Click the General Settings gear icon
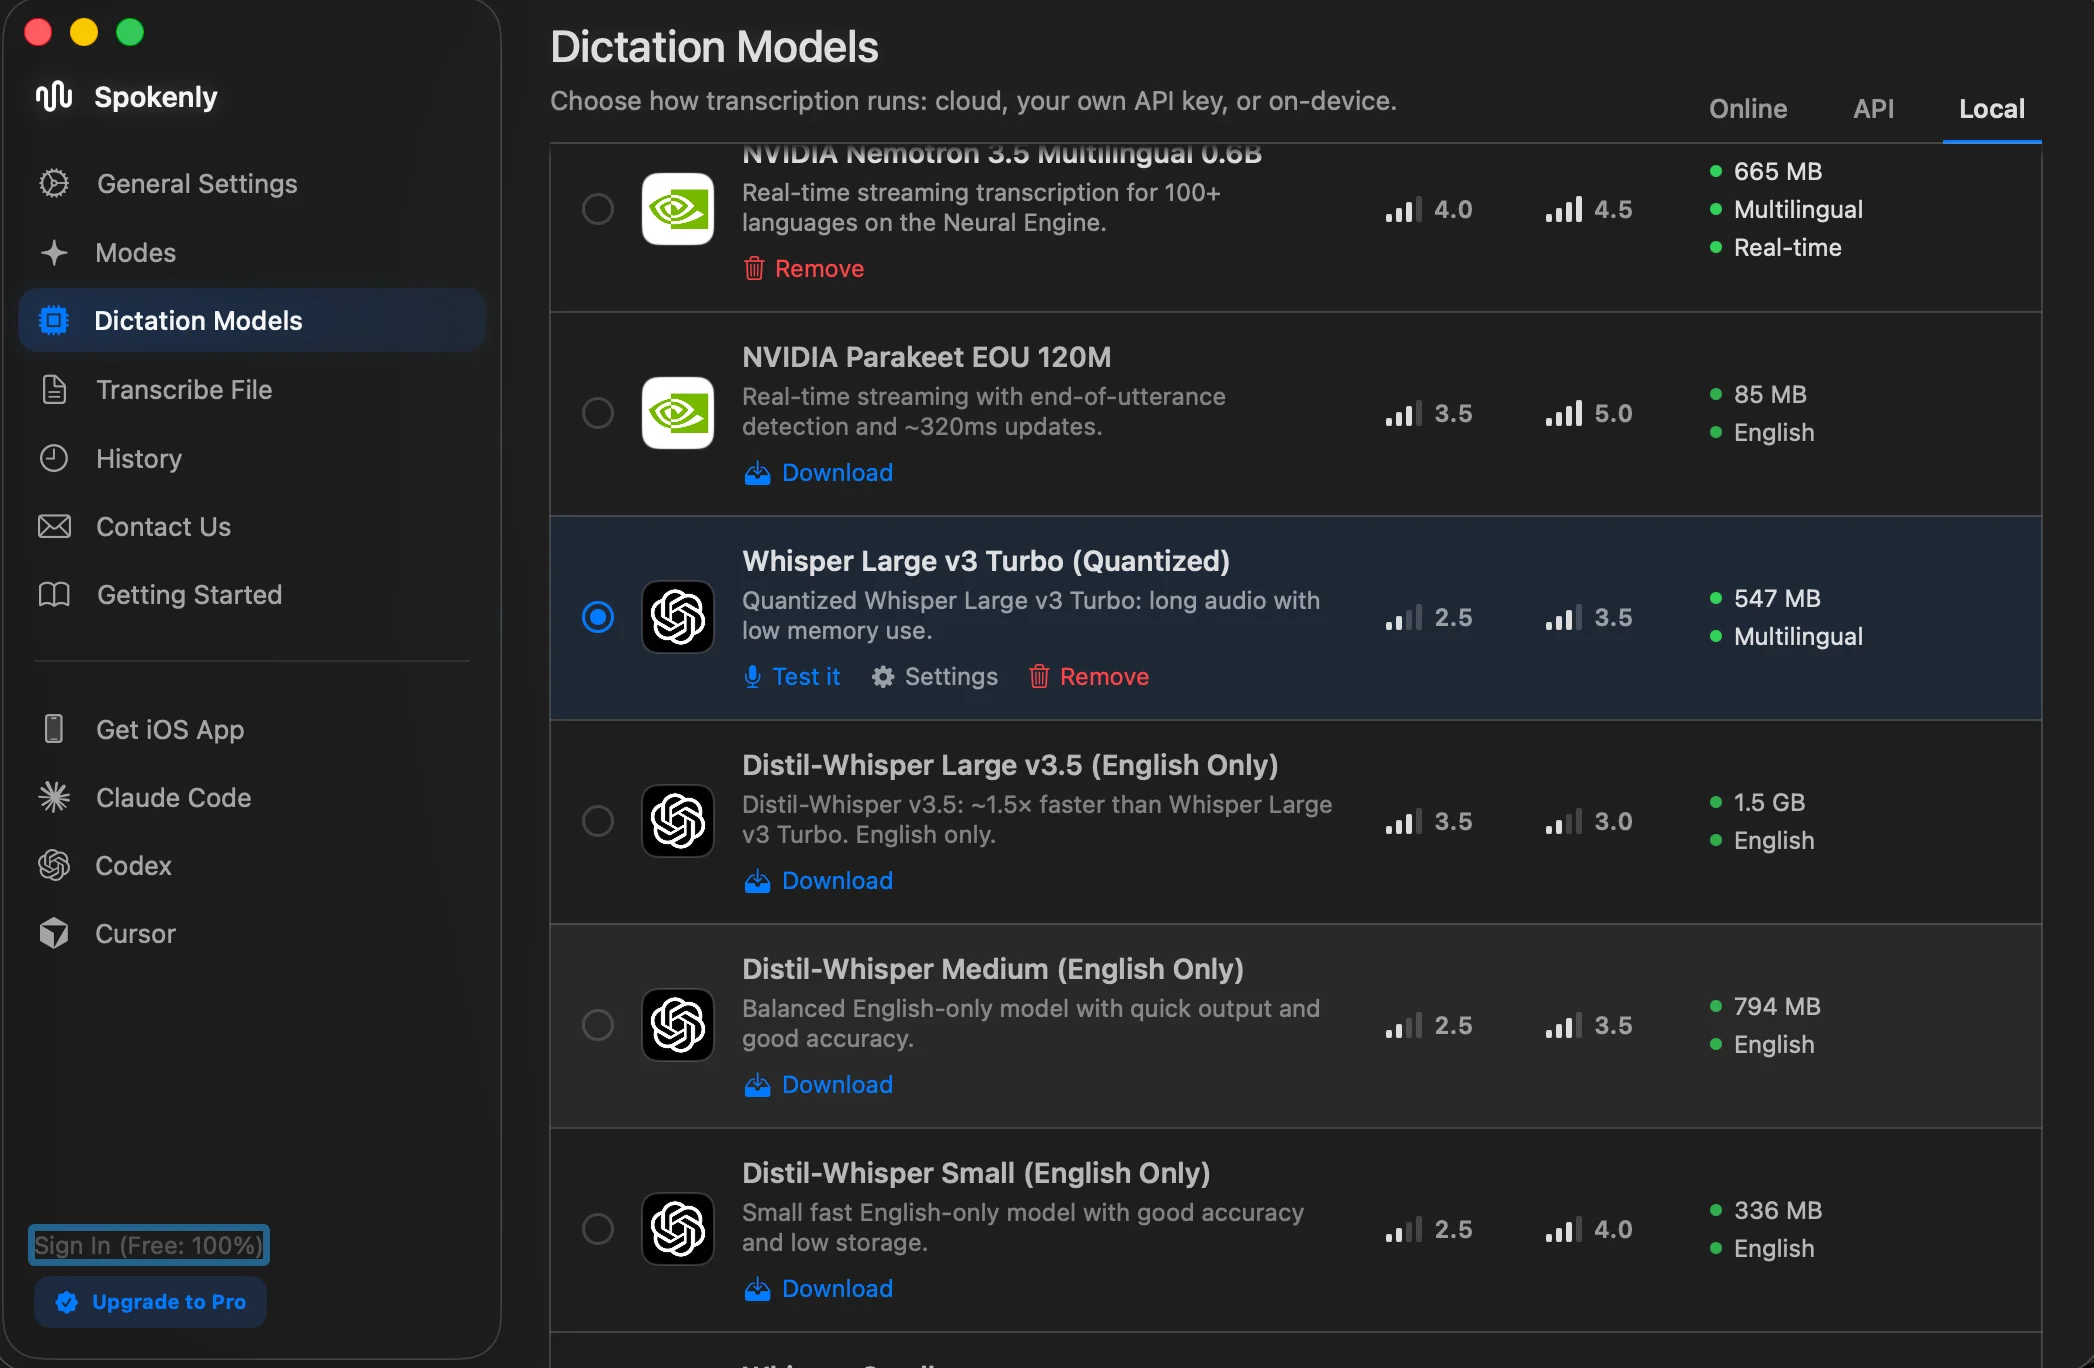Screen dimensions: 2094x1368 click(54, 184)
